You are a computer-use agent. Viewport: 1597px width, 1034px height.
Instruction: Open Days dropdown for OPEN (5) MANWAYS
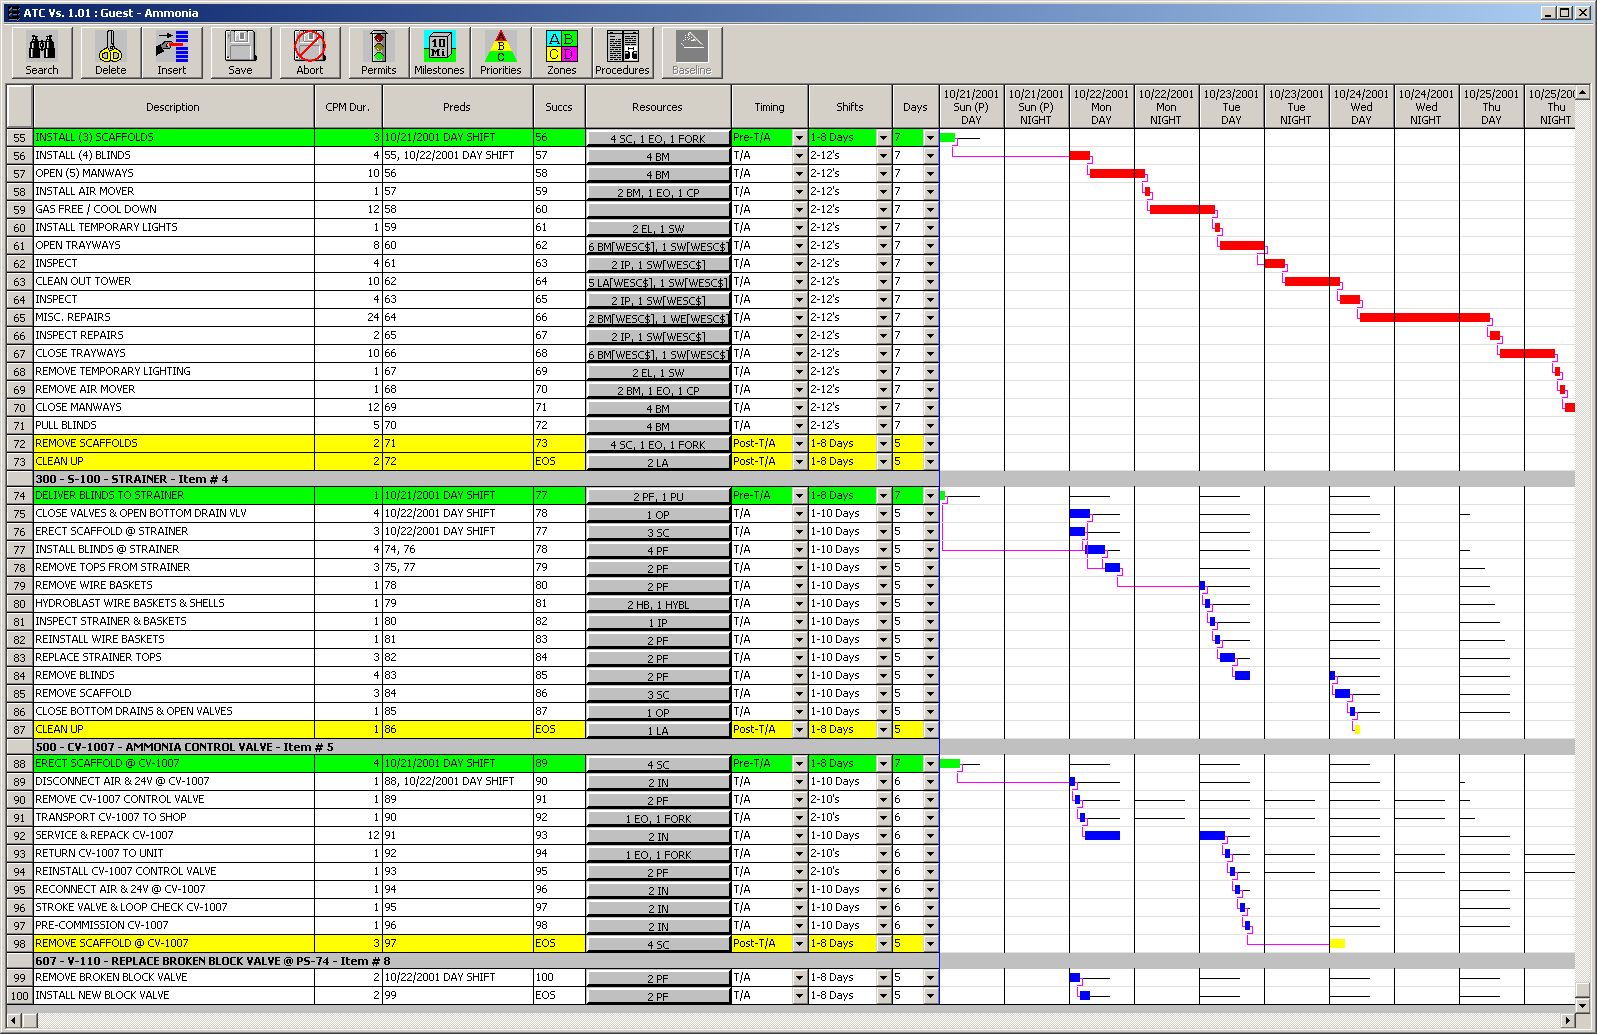[x=930, y=174]
